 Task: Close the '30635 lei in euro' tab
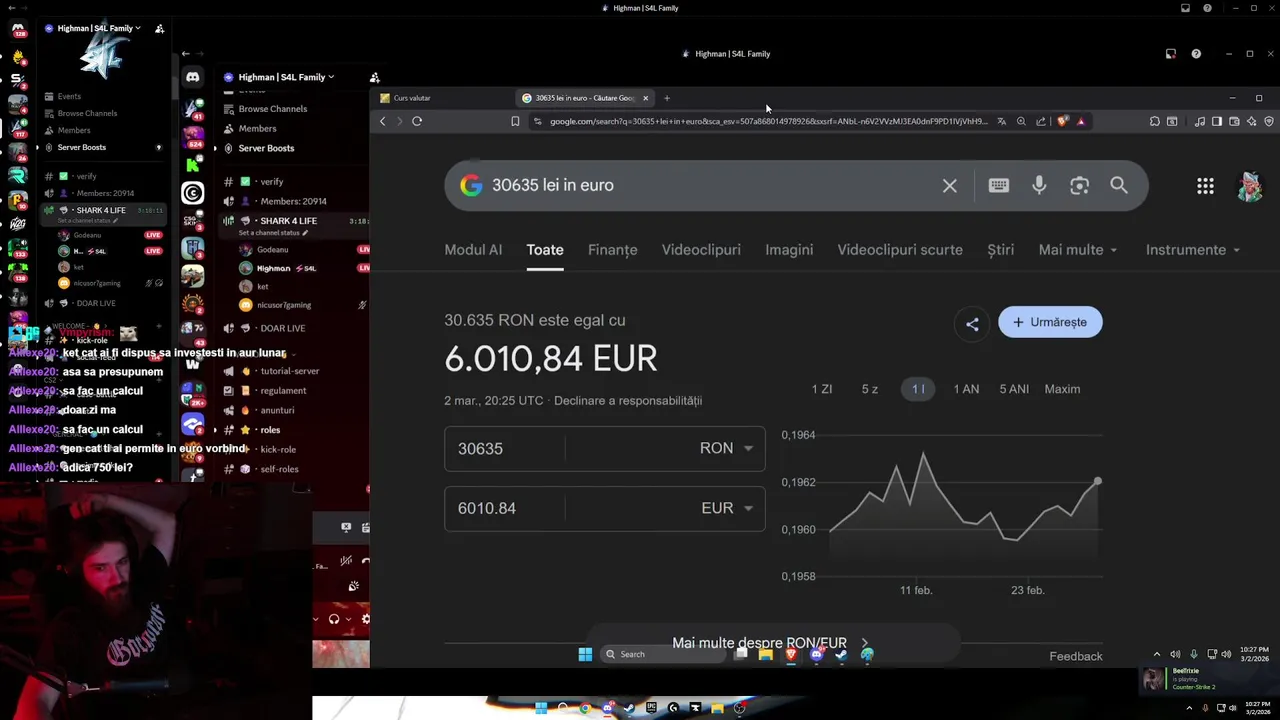(645, 98)
